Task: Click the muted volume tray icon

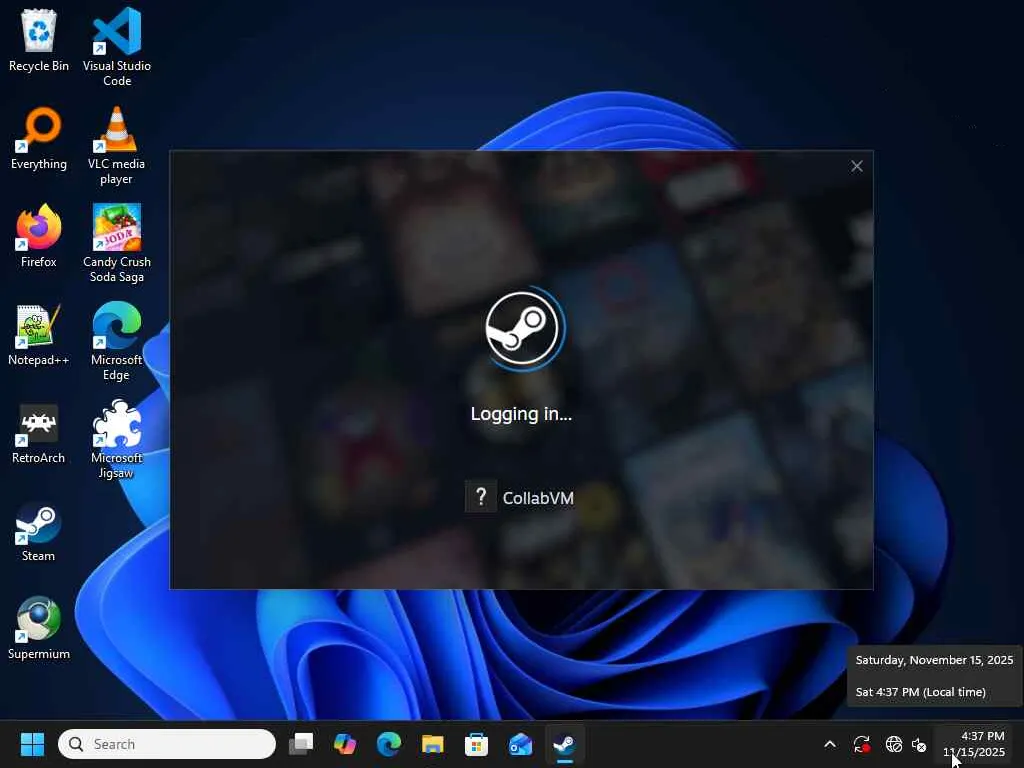Action: click(x=919, y=744)
